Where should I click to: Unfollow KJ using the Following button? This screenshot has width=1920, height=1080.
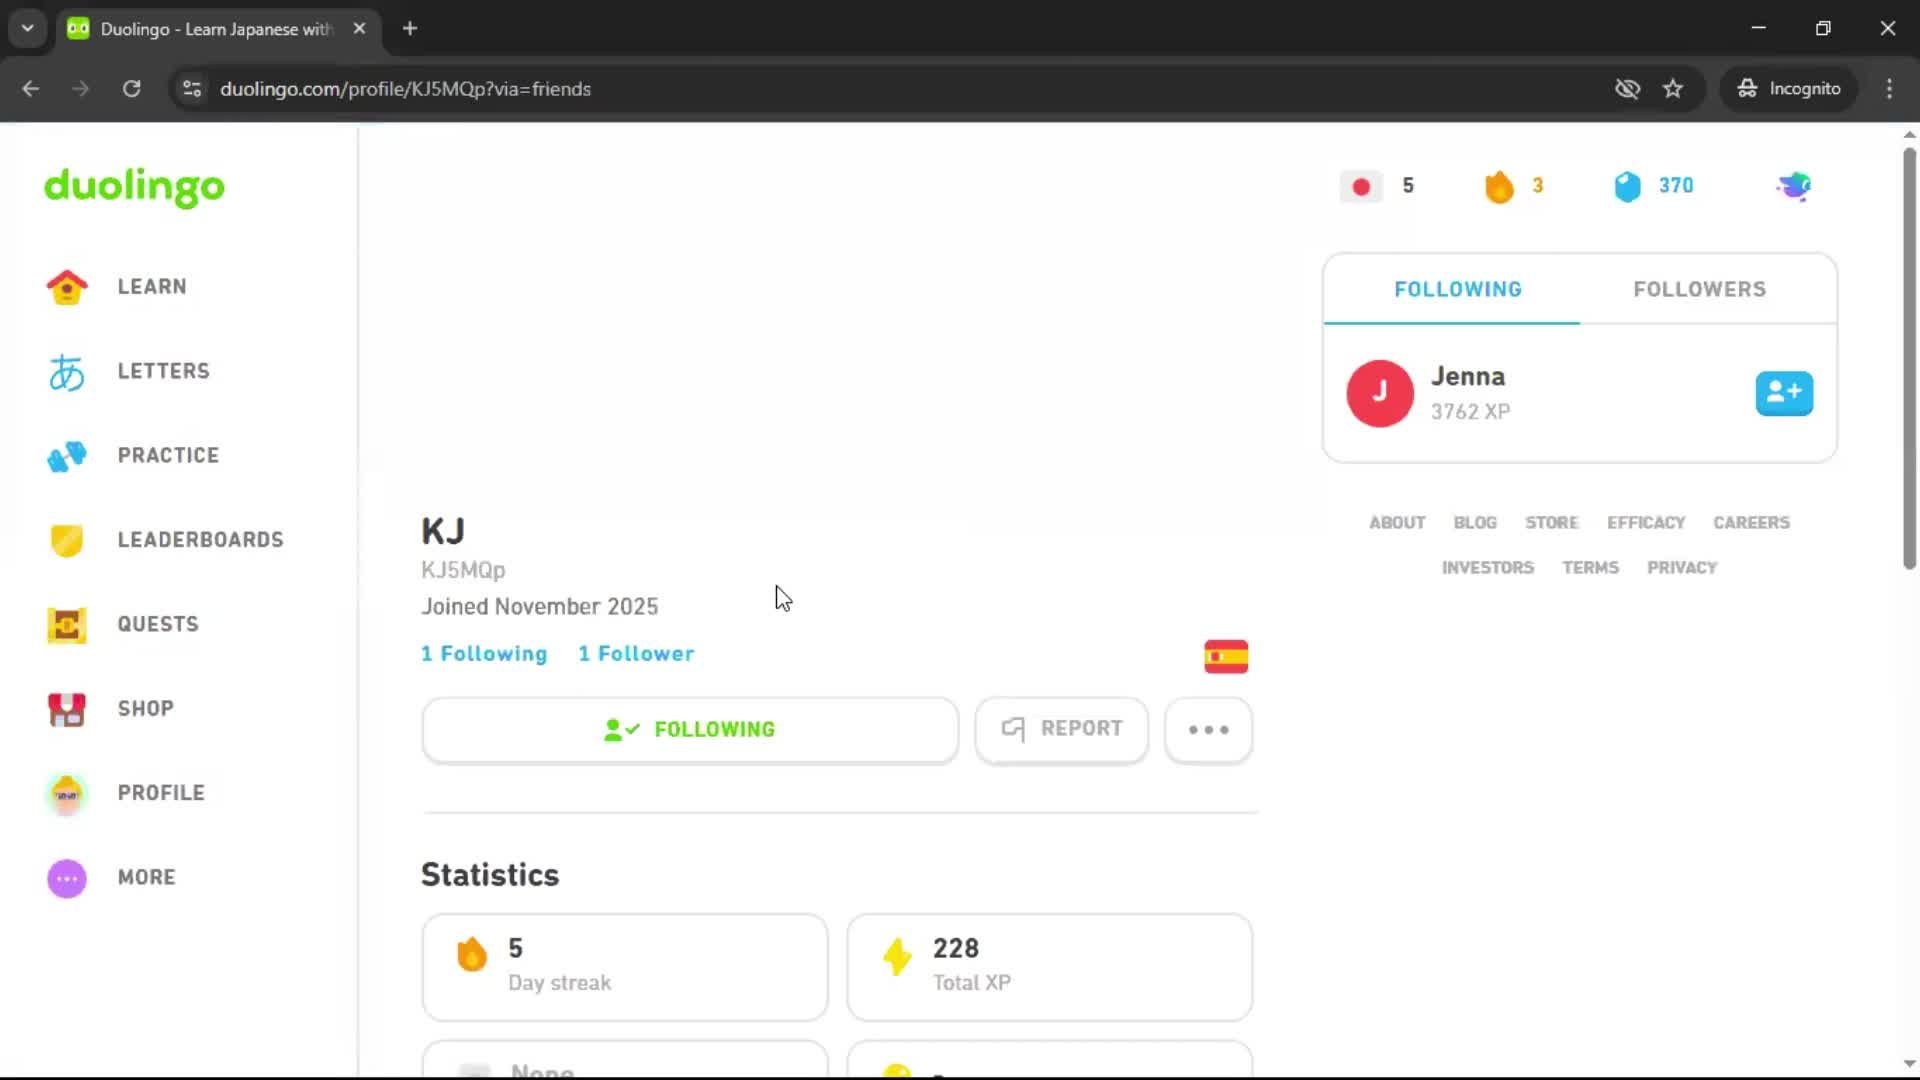tap(690, 729)
